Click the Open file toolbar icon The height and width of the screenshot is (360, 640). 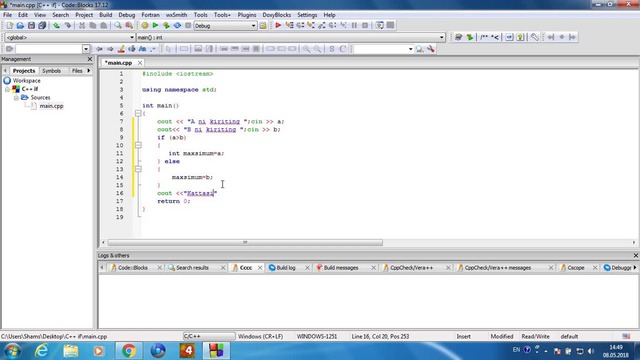tap(20, 25)
